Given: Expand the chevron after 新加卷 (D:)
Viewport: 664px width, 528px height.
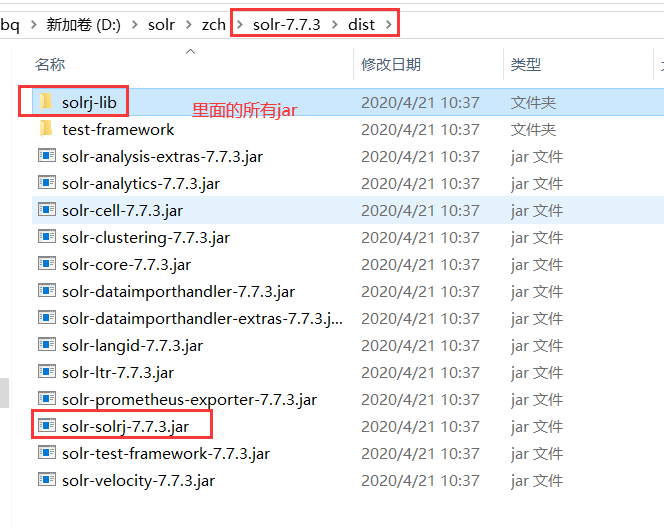Looking at the screenshot, I should [135, 25].
